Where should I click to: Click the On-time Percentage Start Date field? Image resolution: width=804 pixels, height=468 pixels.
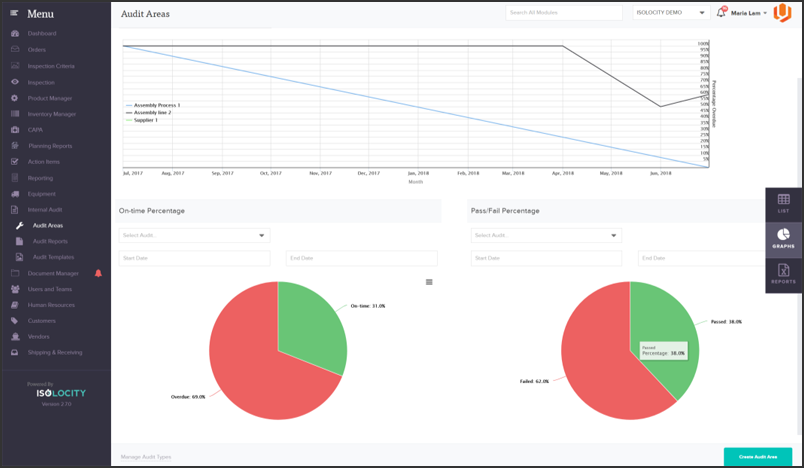194,258
